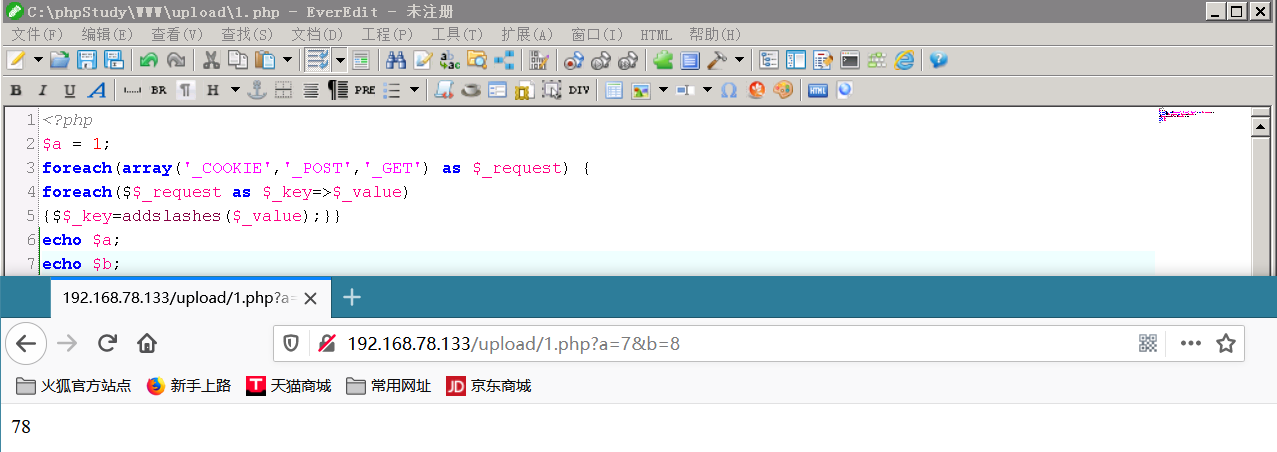This screenshot has width=1277, height=452.
Task: Click the Cut scissors icon
Action: (210, 60)
